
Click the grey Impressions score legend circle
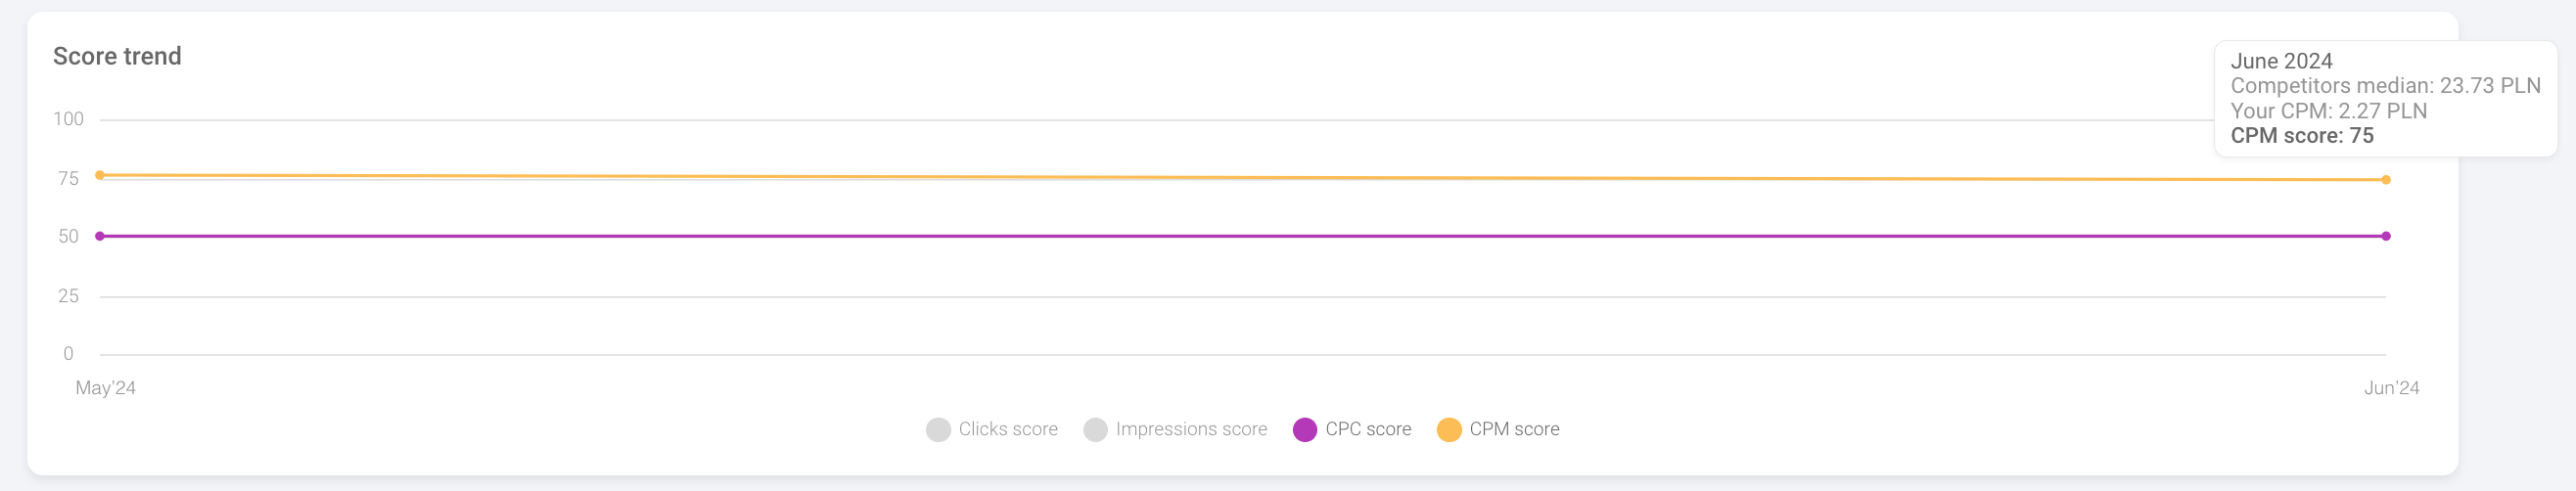[1095, 430]
